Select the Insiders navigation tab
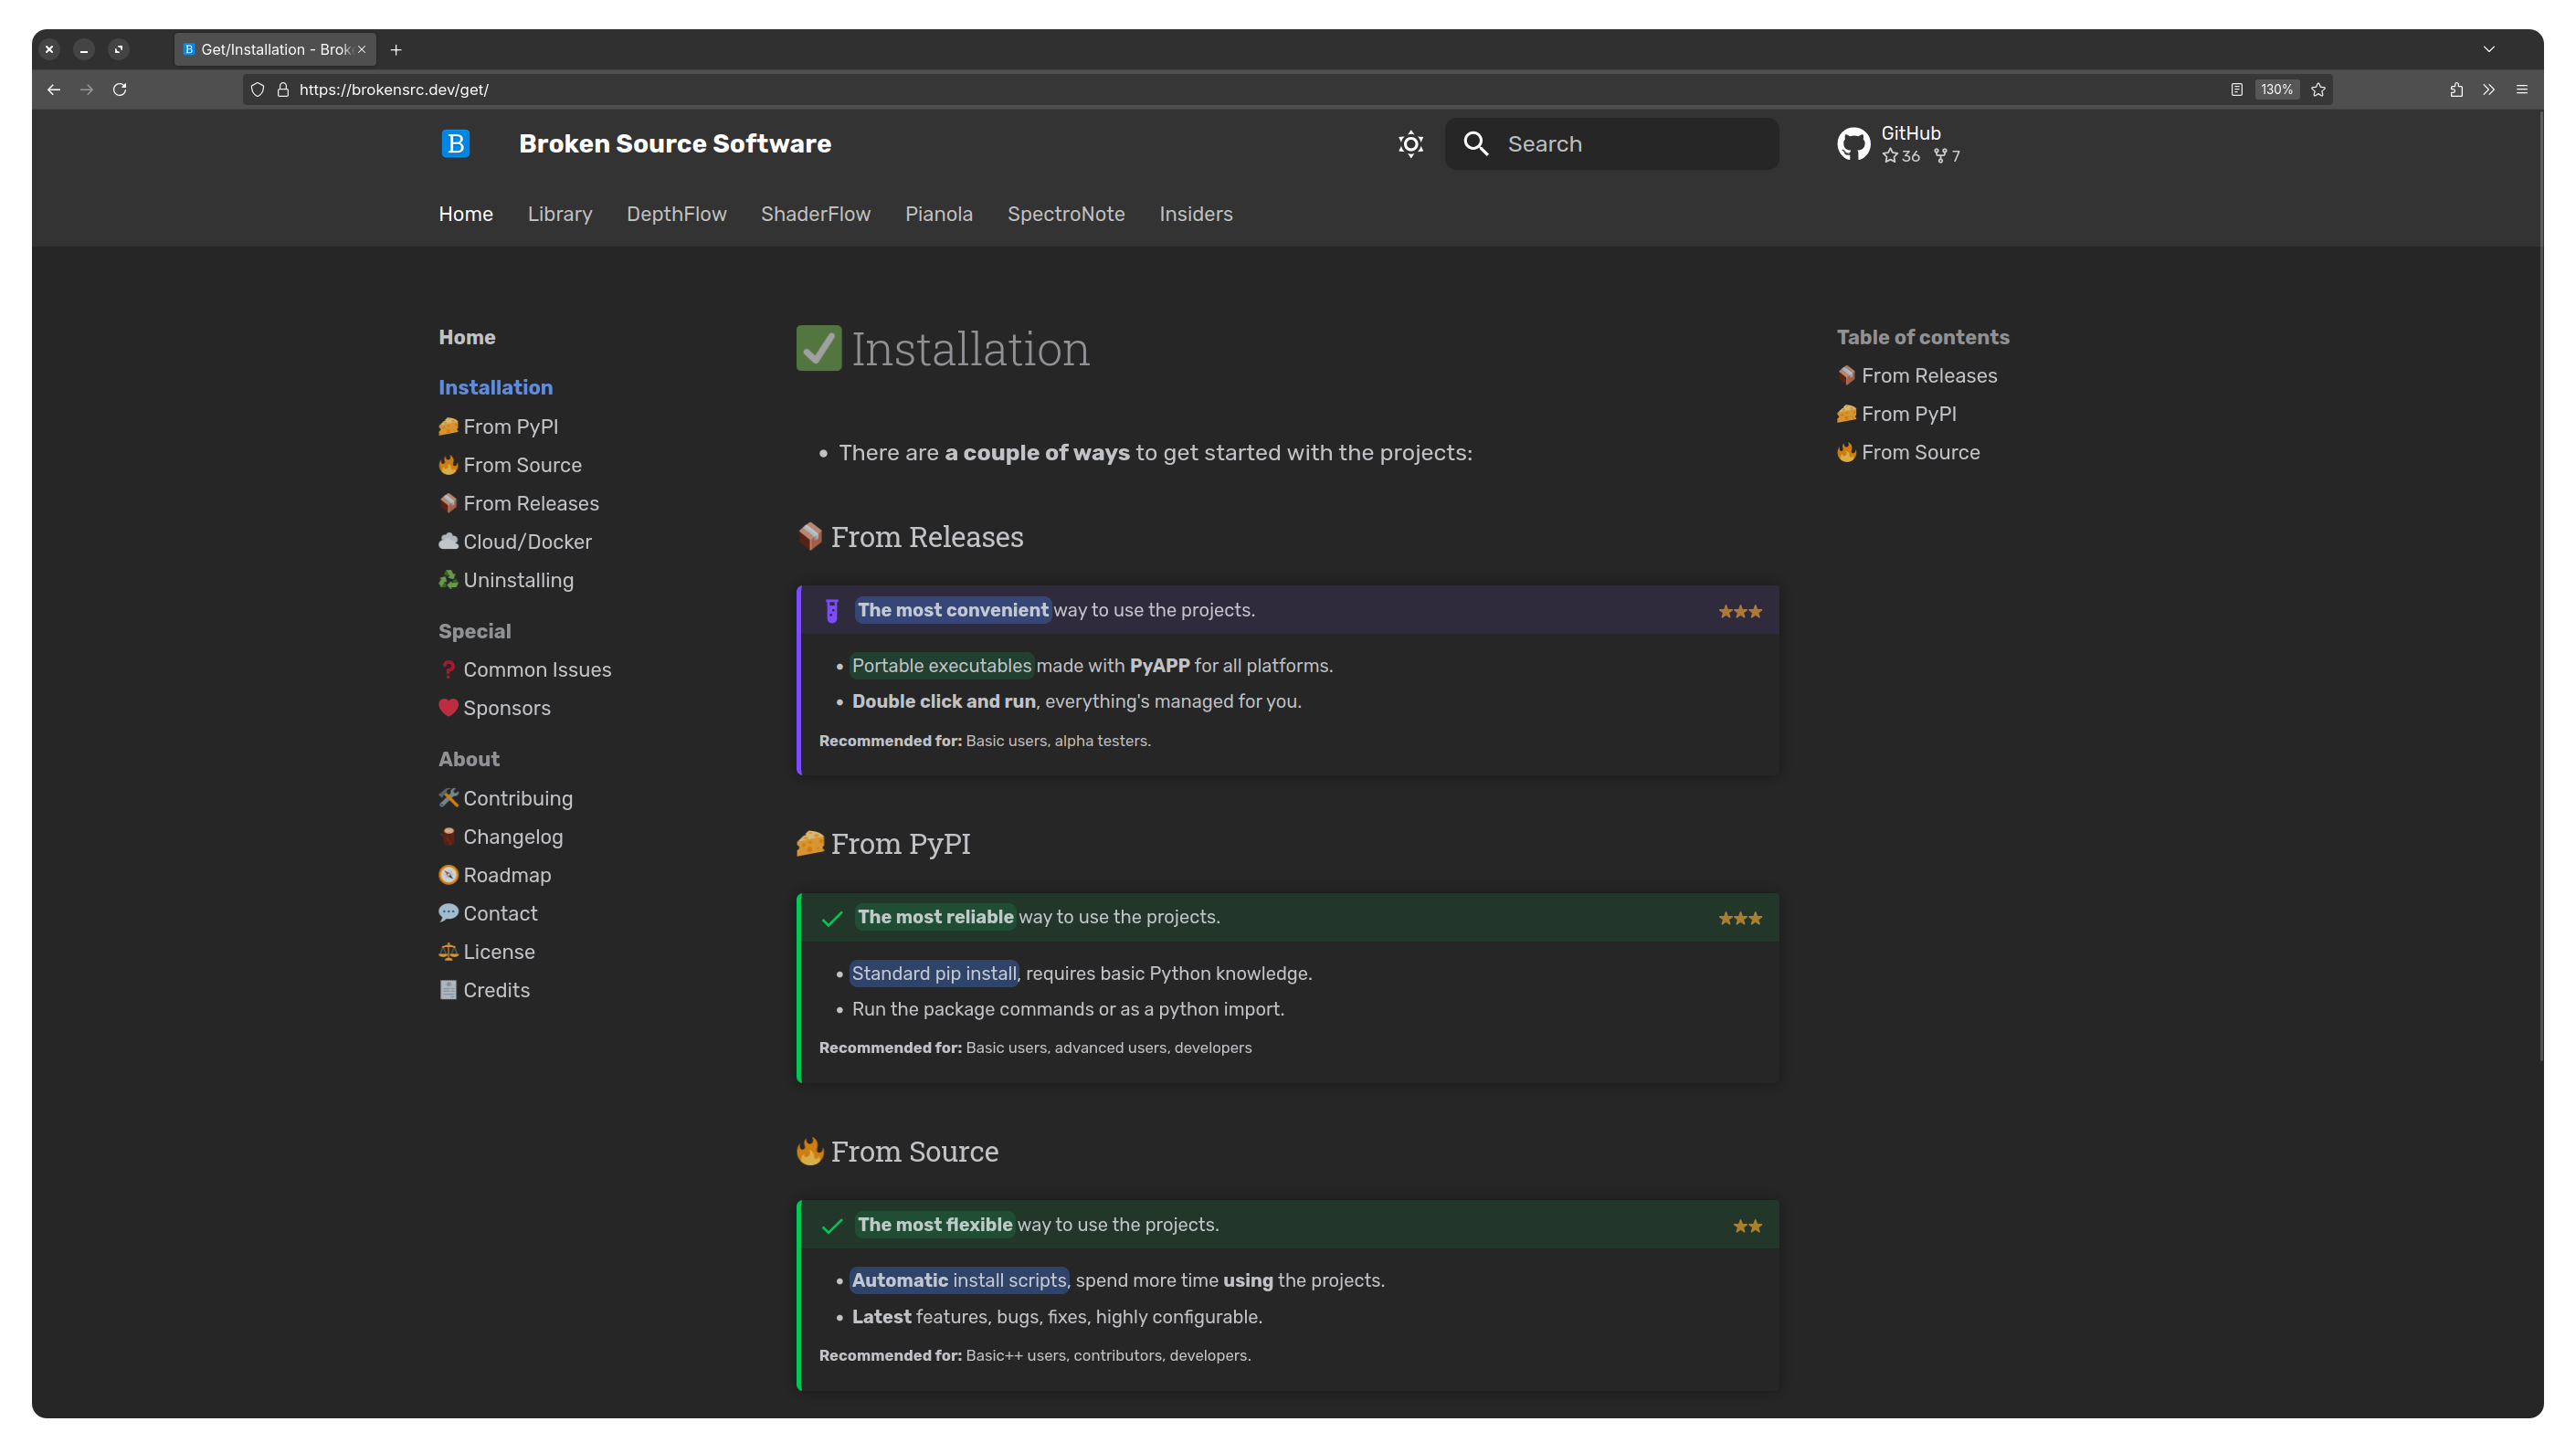 1195,214
